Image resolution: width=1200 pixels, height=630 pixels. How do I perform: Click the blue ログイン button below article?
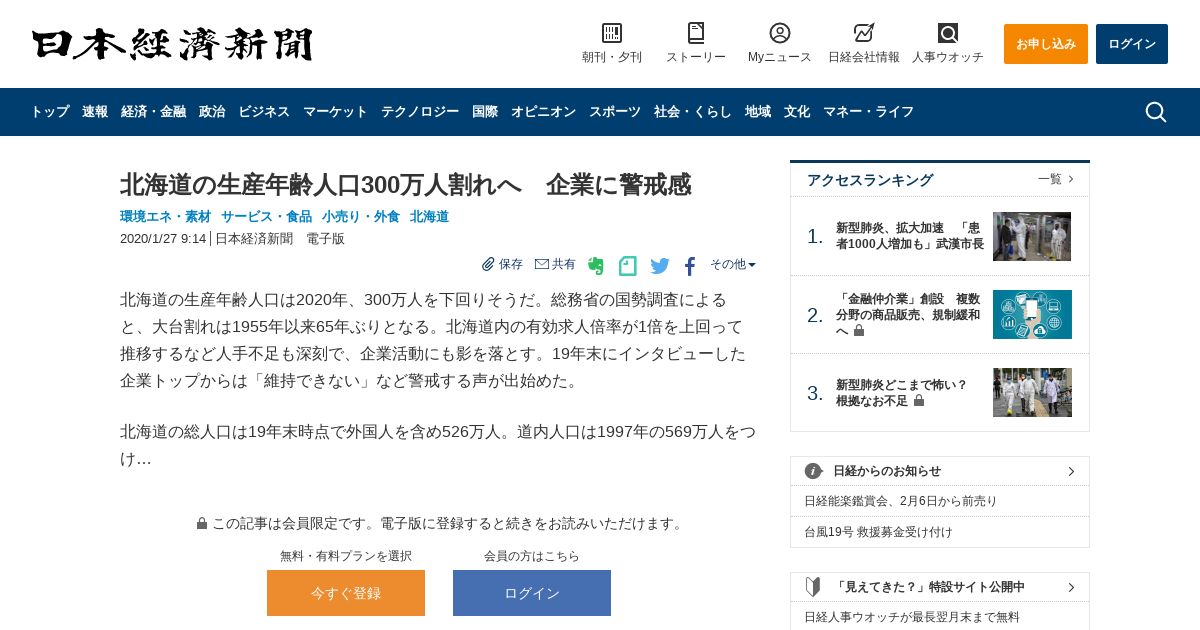(532, 593)
